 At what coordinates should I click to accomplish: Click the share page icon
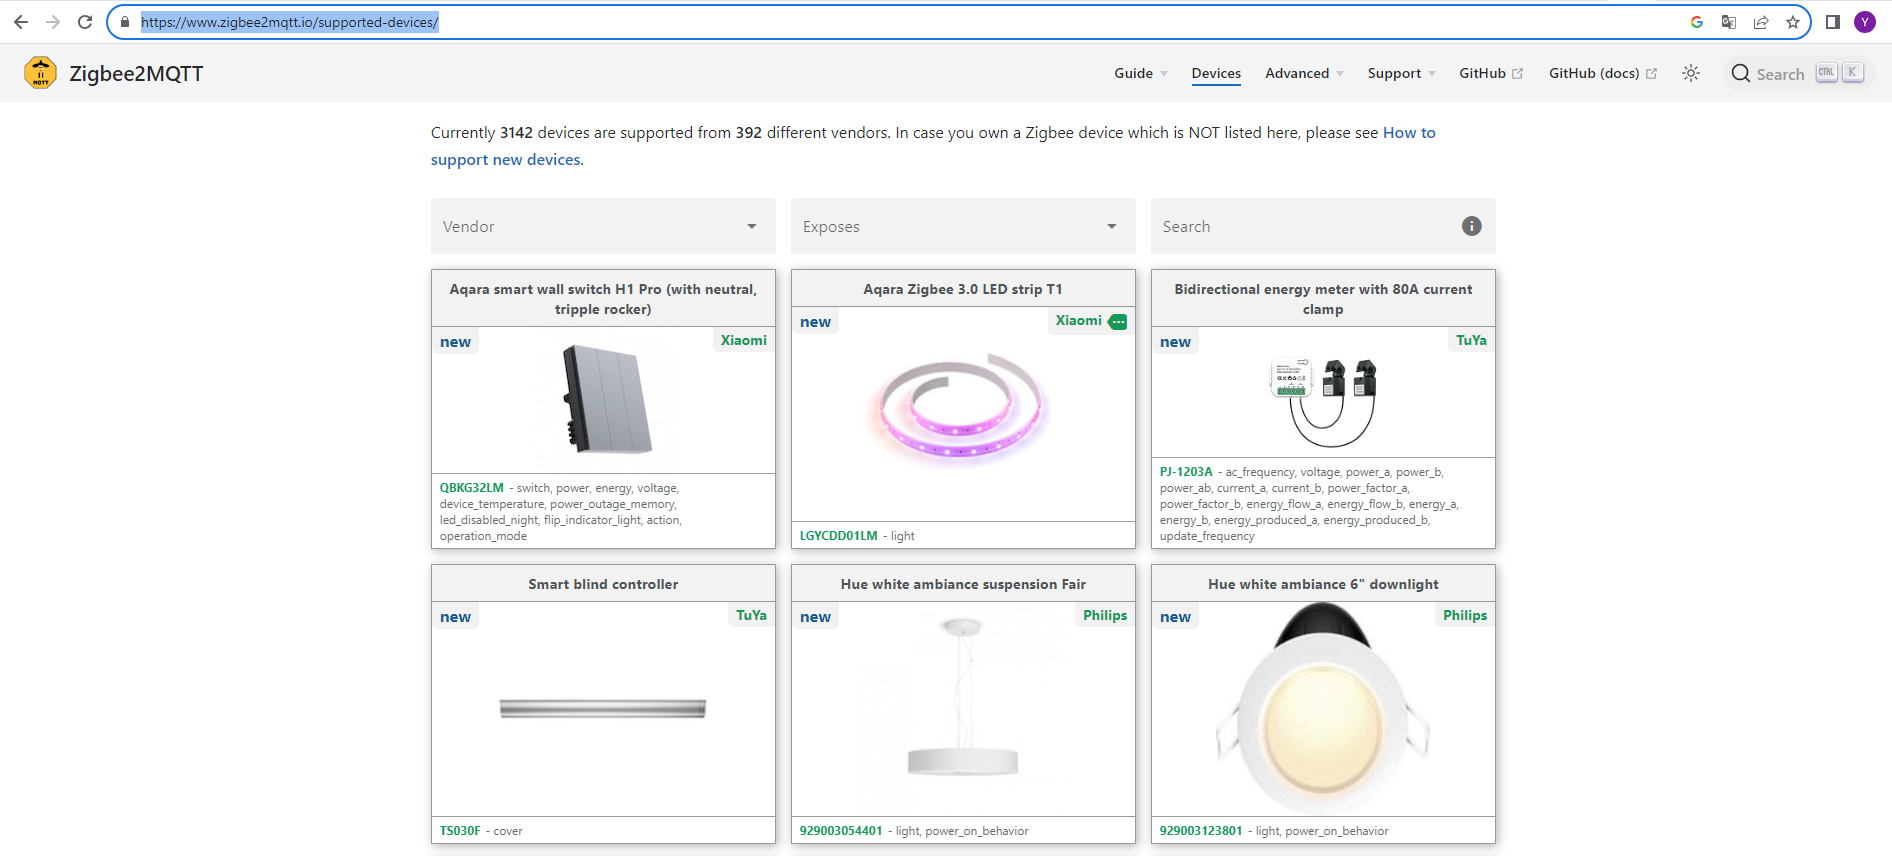pyautogui.click(x=1761, y=22)
